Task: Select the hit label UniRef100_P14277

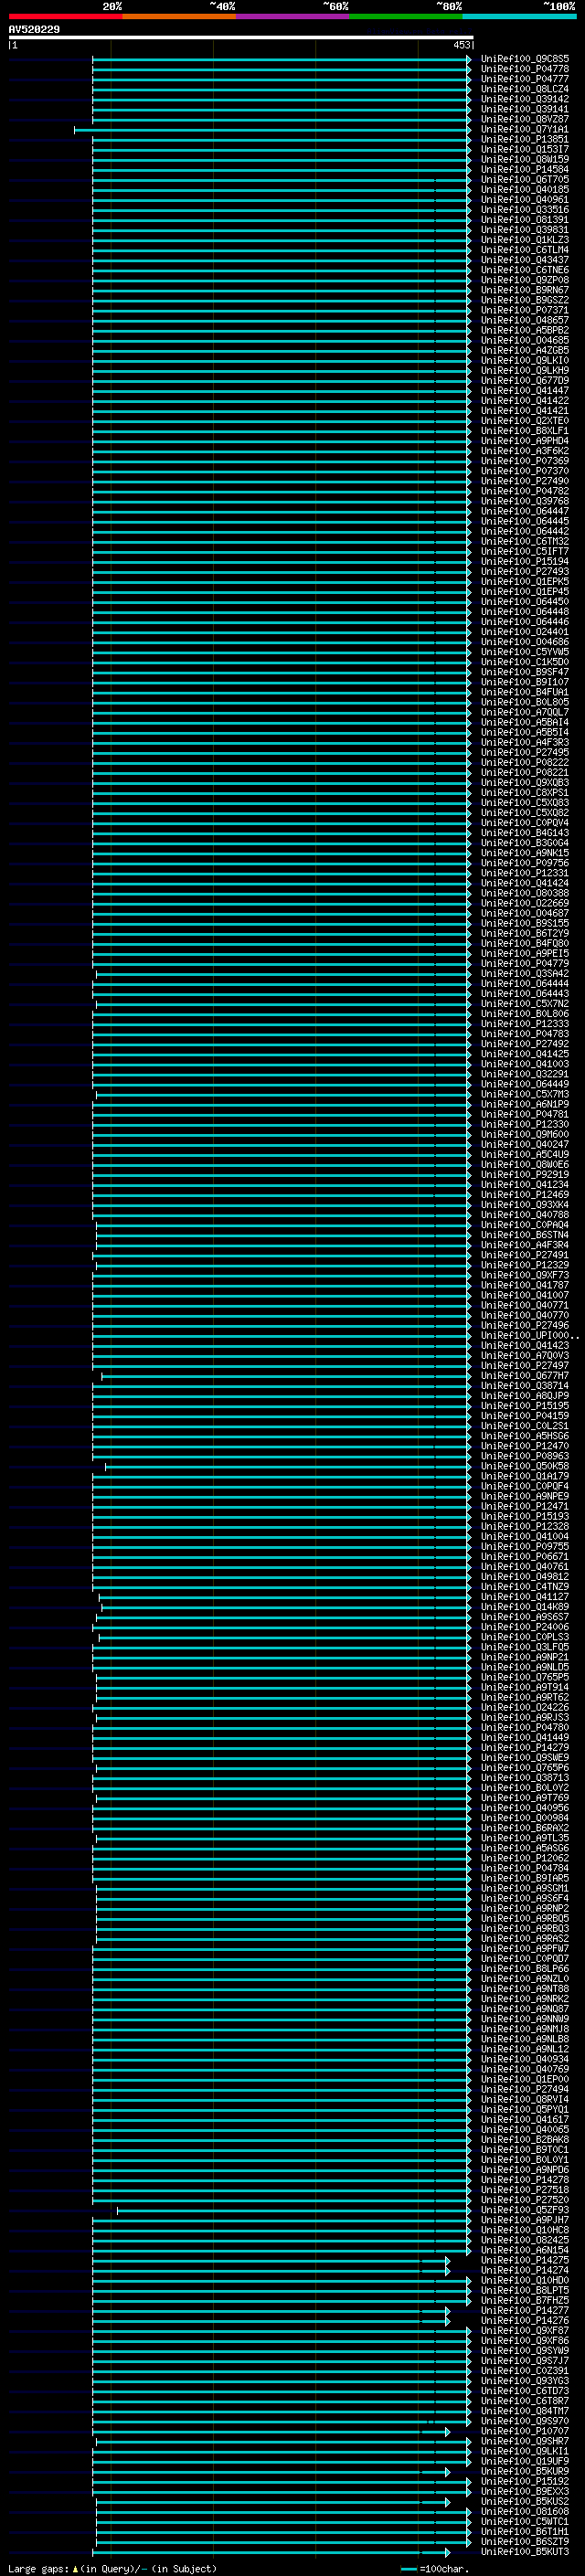Action: [524, 2311]
